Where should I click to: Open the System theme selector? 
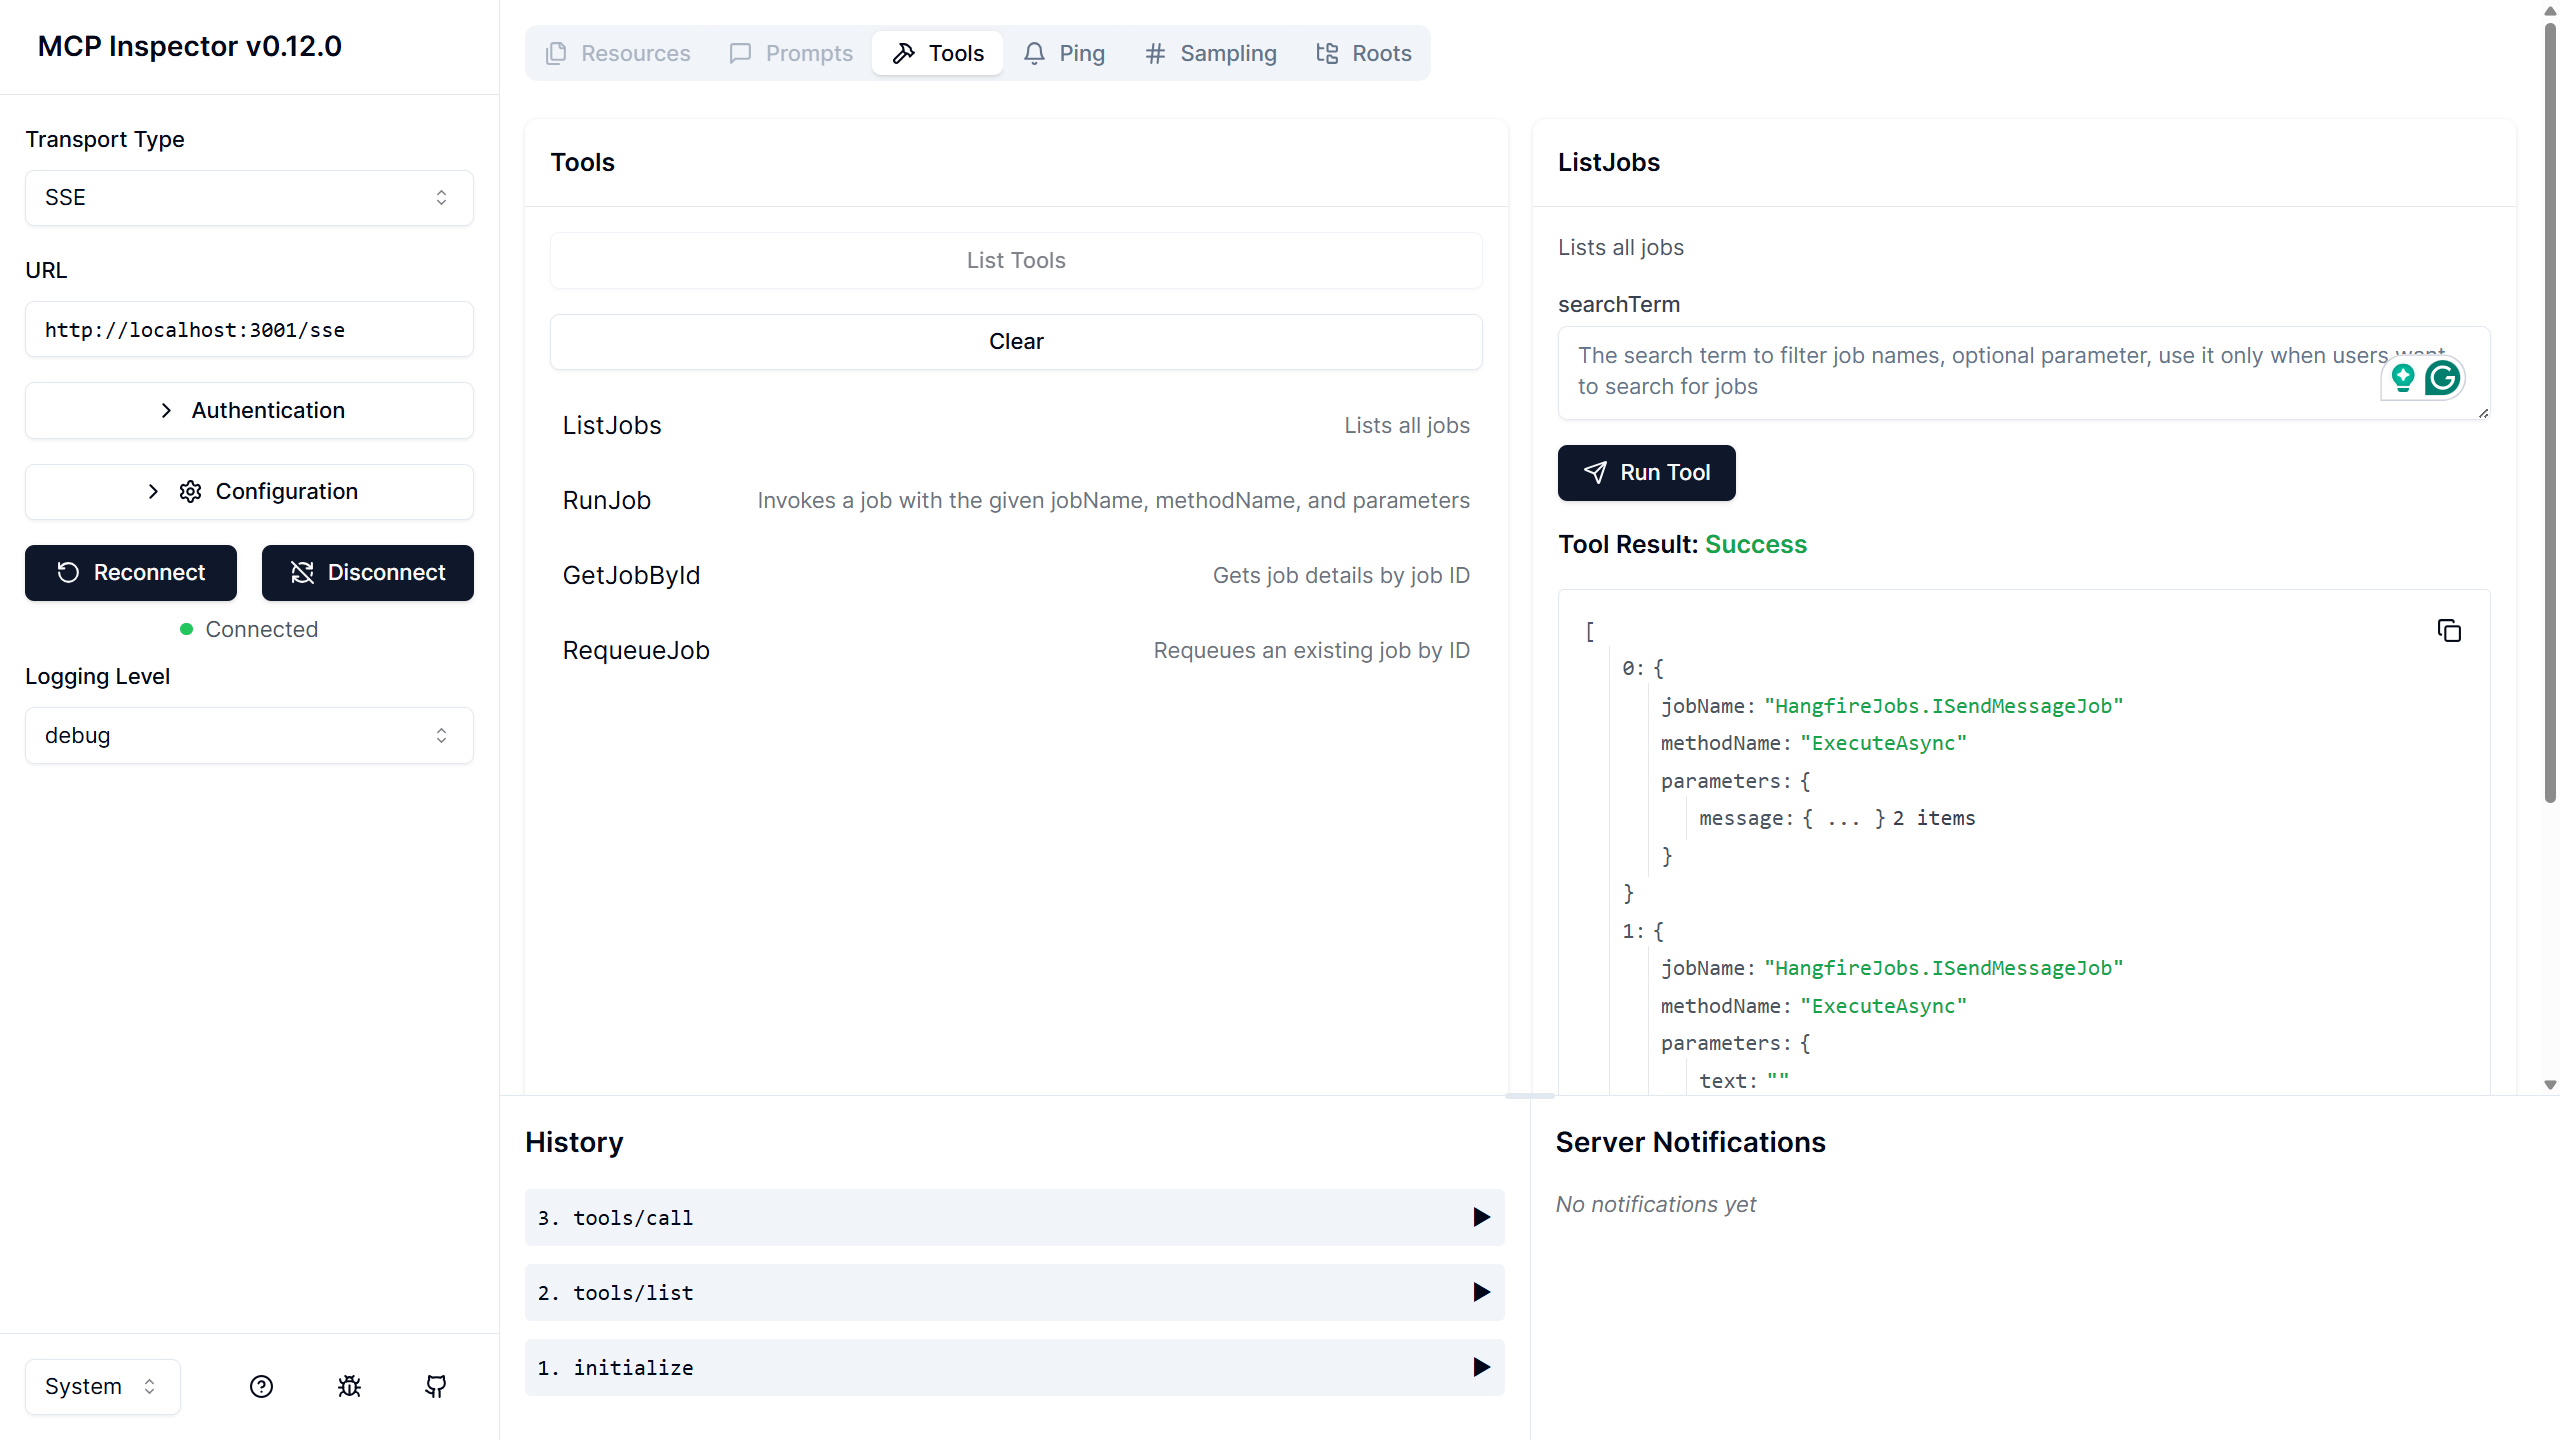click(x=102, y=1386)
